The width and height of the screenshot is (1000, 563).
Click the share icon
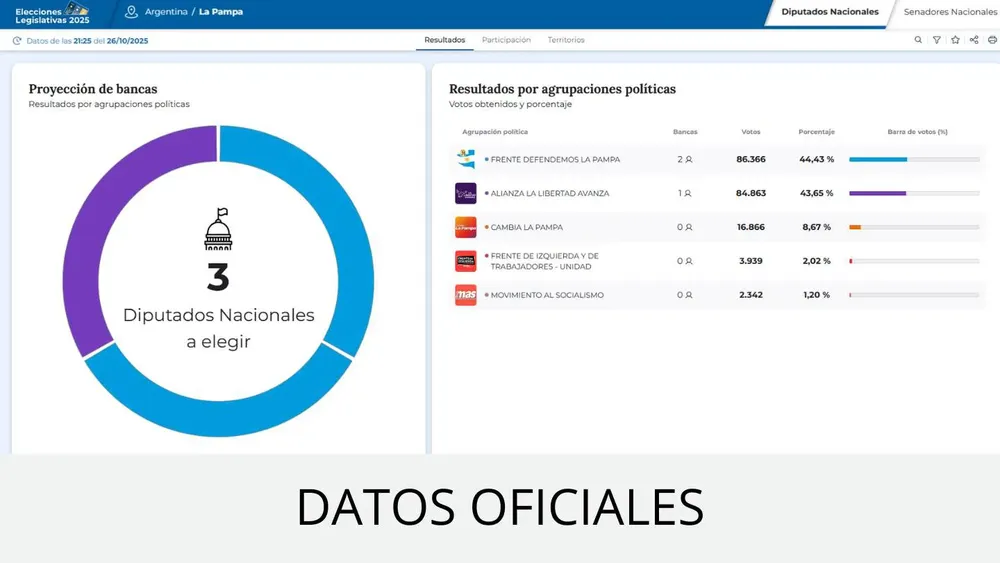pyautogui.click(x=974, y=40)
